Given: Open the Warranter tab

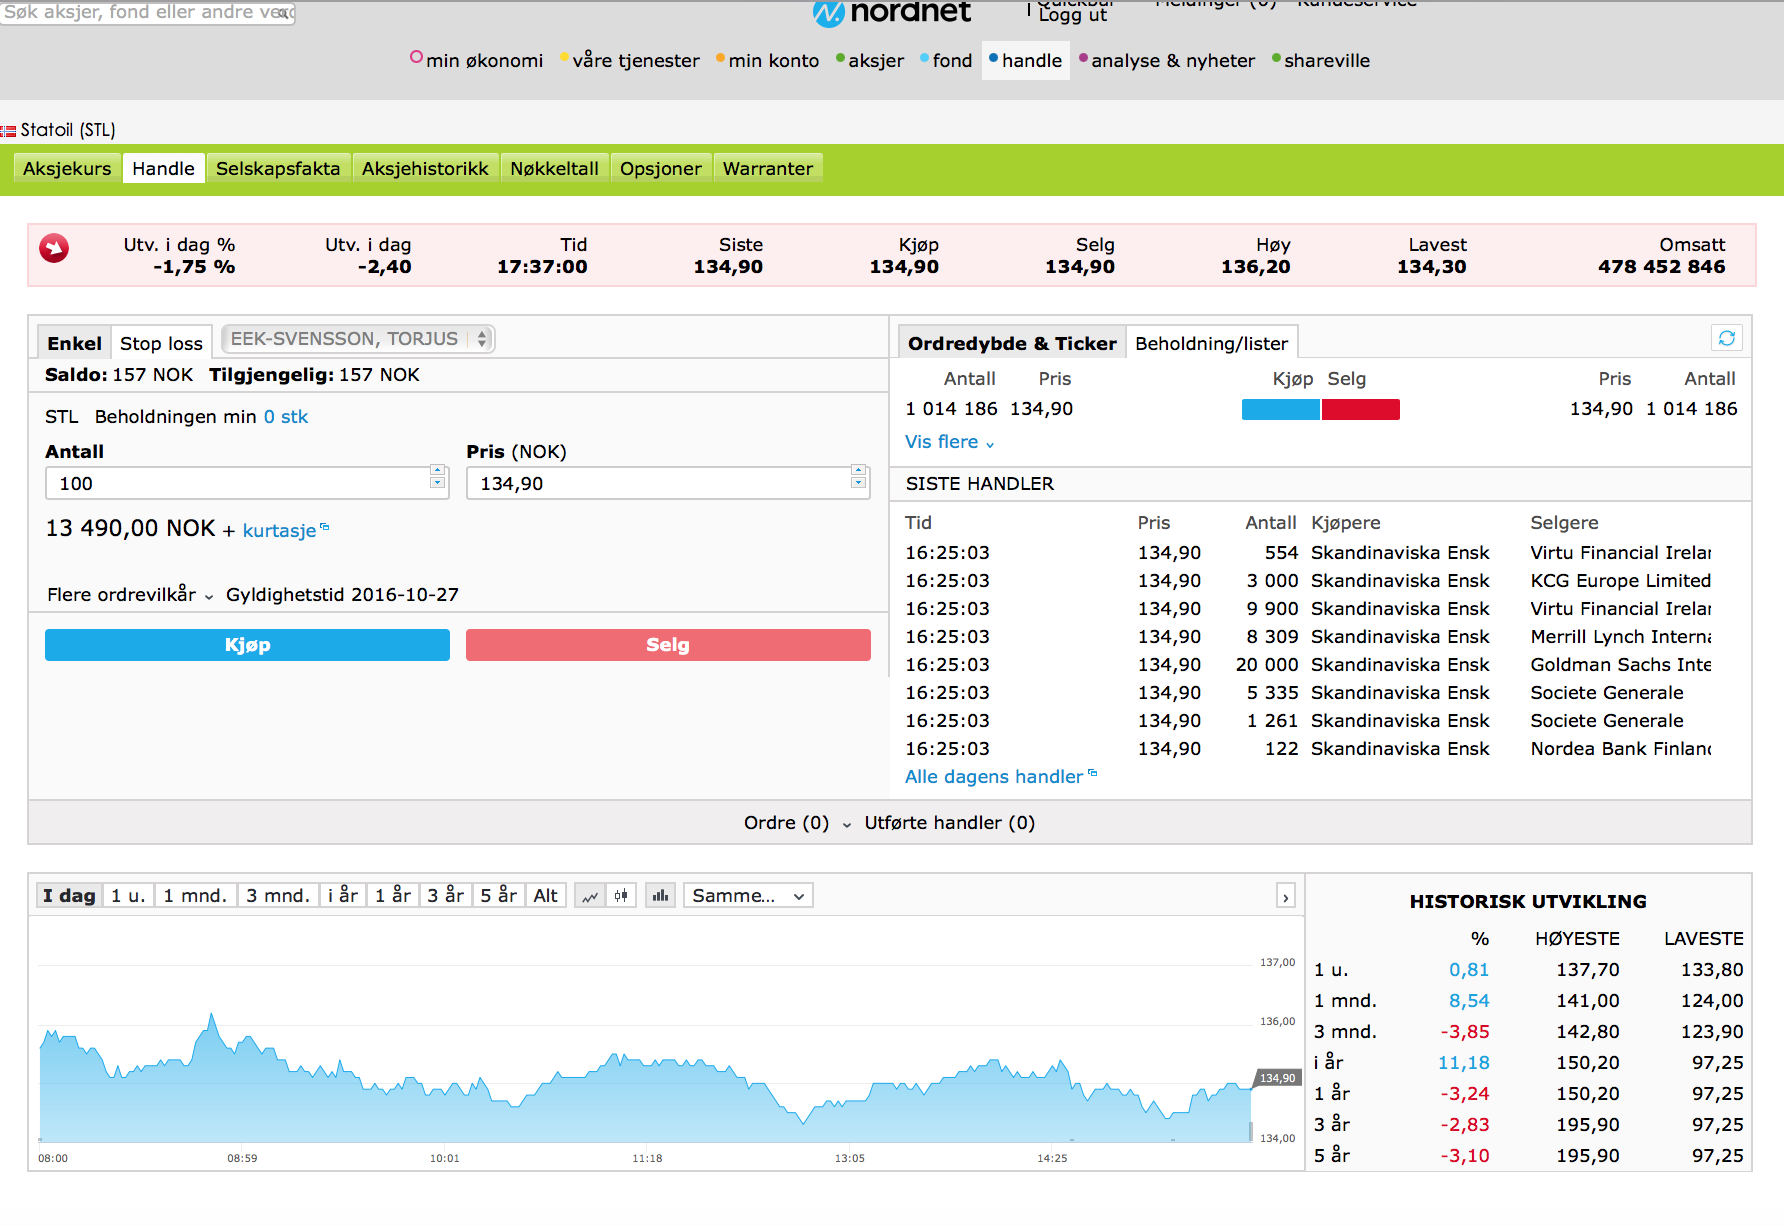Looking at the screenshot, I should click(767, 168).
